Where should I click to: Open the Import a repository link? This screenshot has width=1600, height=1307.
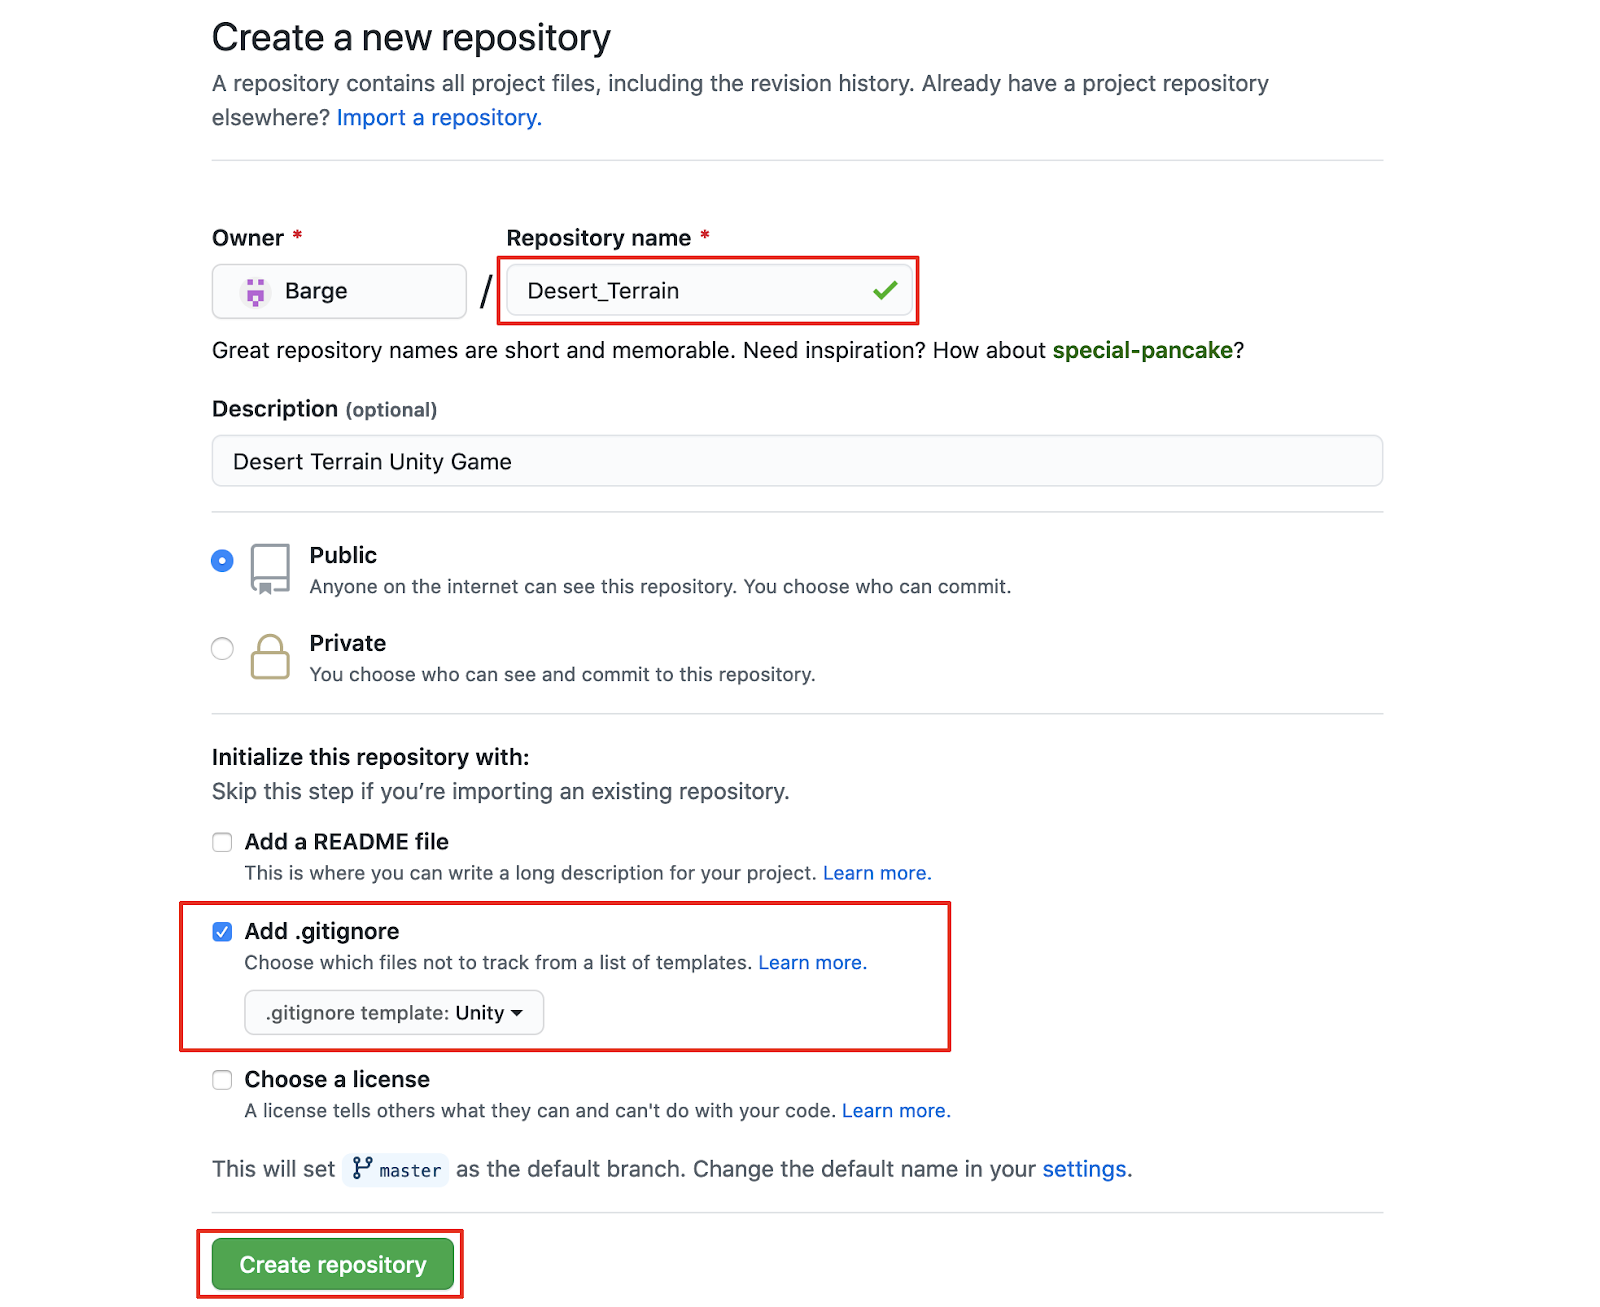pyautogui.click(x=439, y=118)
